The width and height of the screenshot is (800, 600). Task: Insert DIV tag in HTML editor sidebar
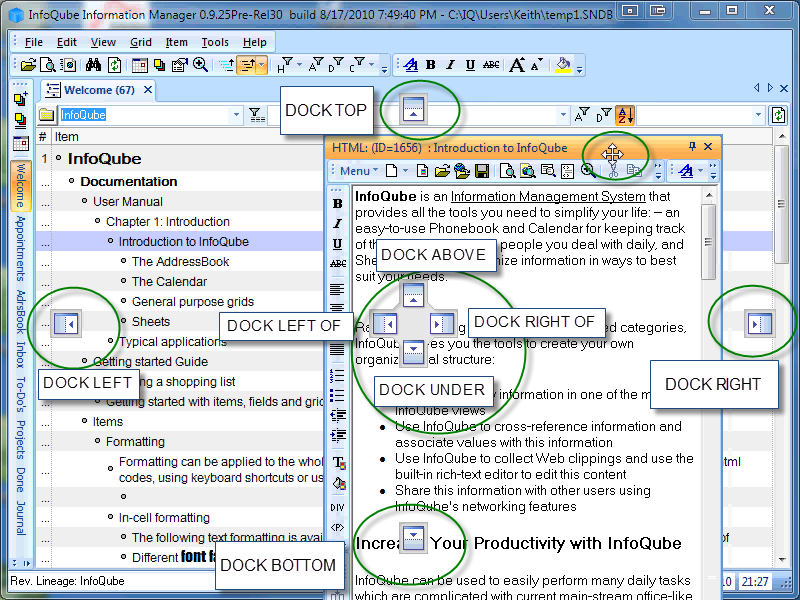pos(337,507)
